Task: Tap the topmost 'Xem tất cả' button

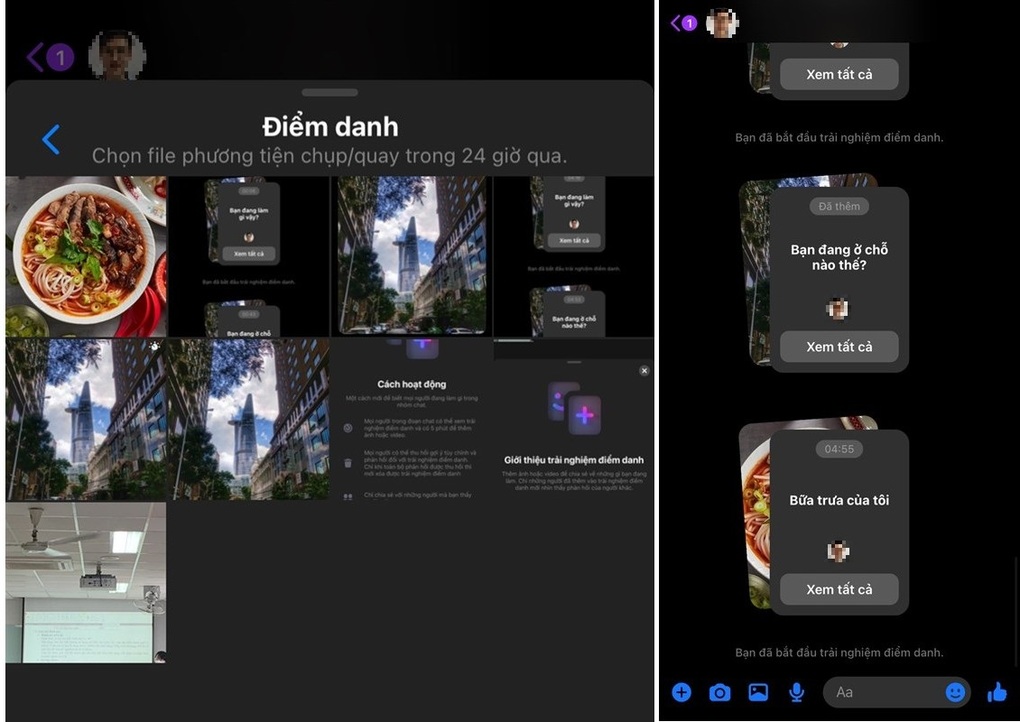Action: (839, 74)
